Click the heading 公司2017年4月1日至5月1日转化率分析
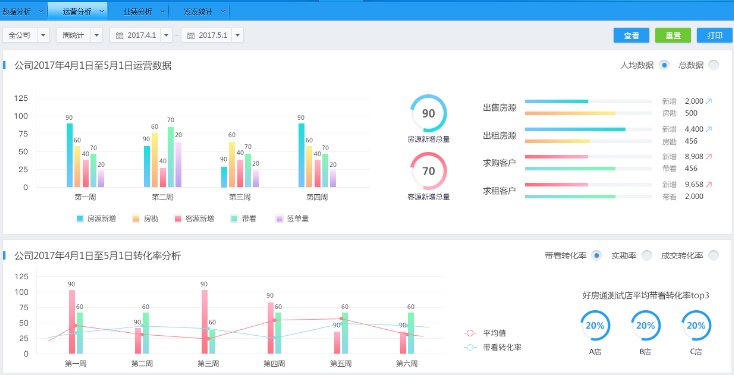Screen dimensions: 734x375 pyautogui.click(x=97, y=256)
